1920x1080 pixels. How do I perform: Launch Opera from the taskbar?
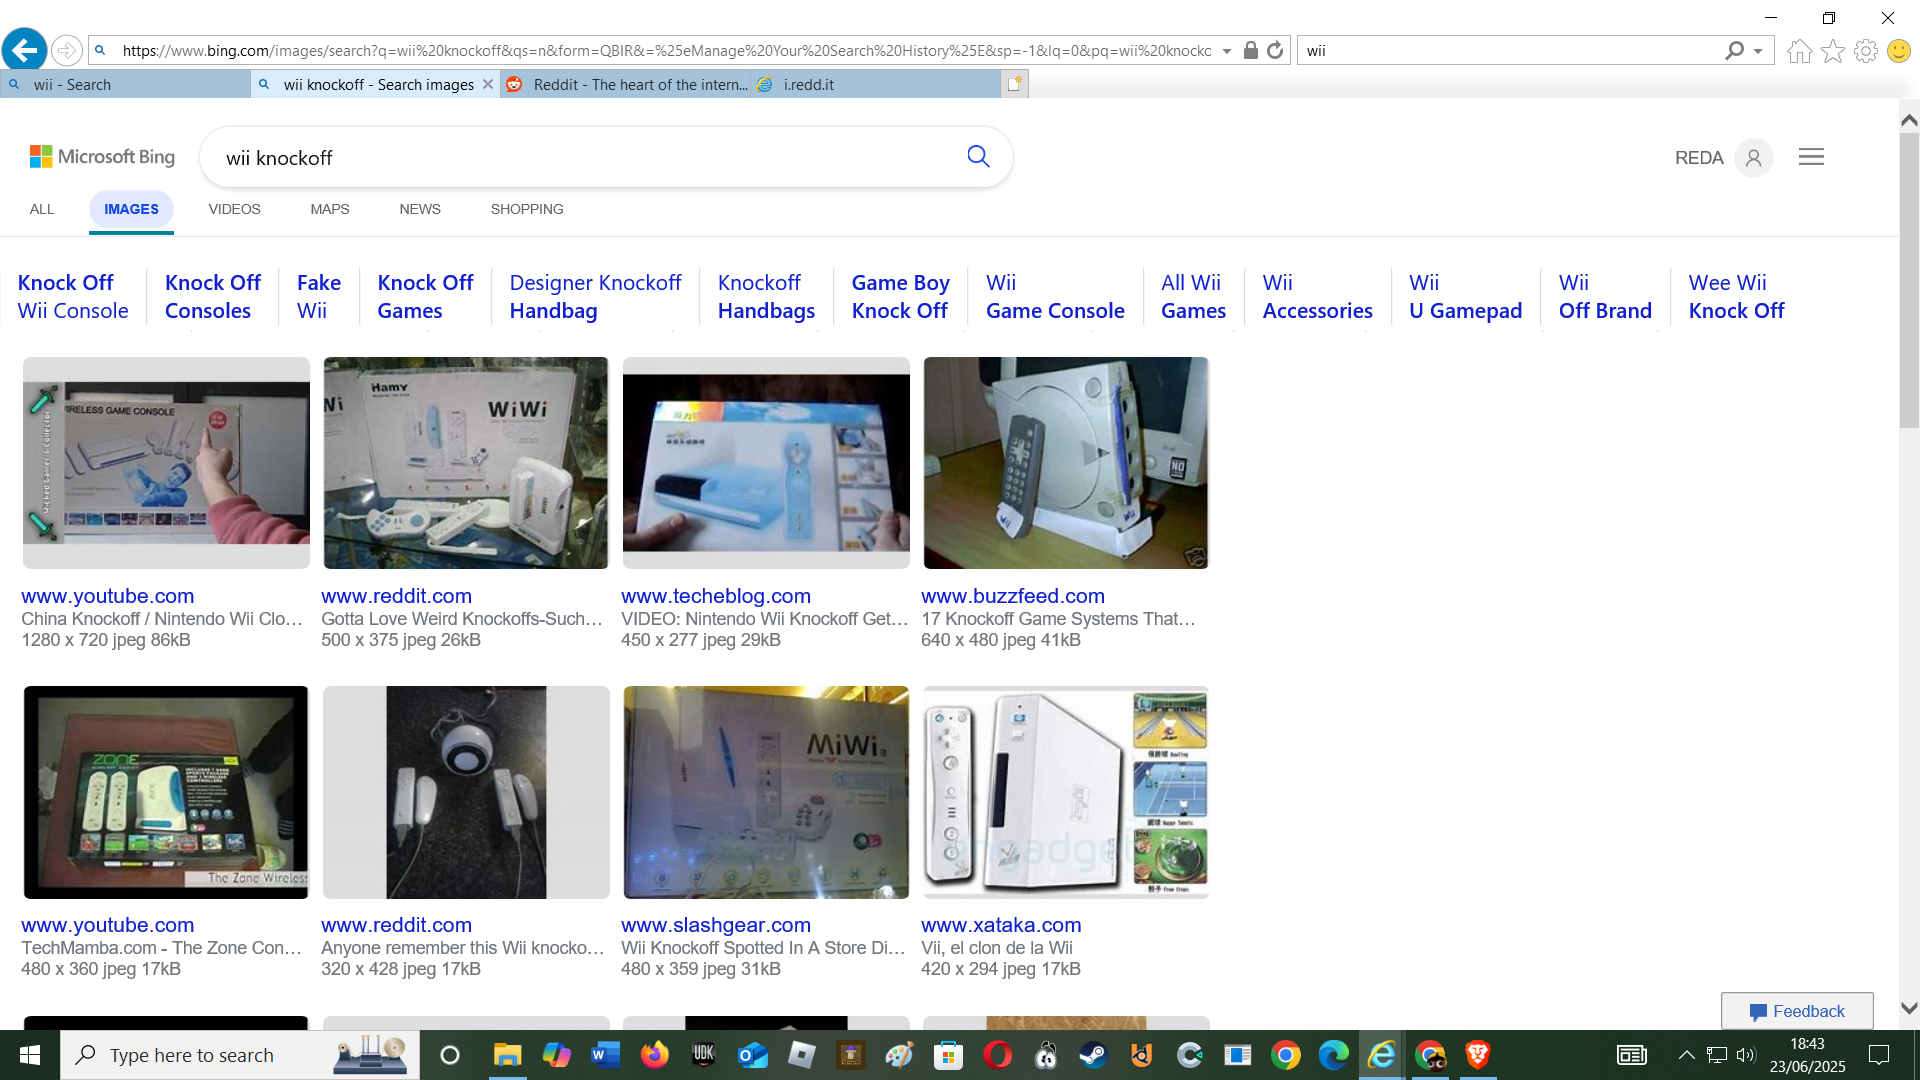(997, 1055)
